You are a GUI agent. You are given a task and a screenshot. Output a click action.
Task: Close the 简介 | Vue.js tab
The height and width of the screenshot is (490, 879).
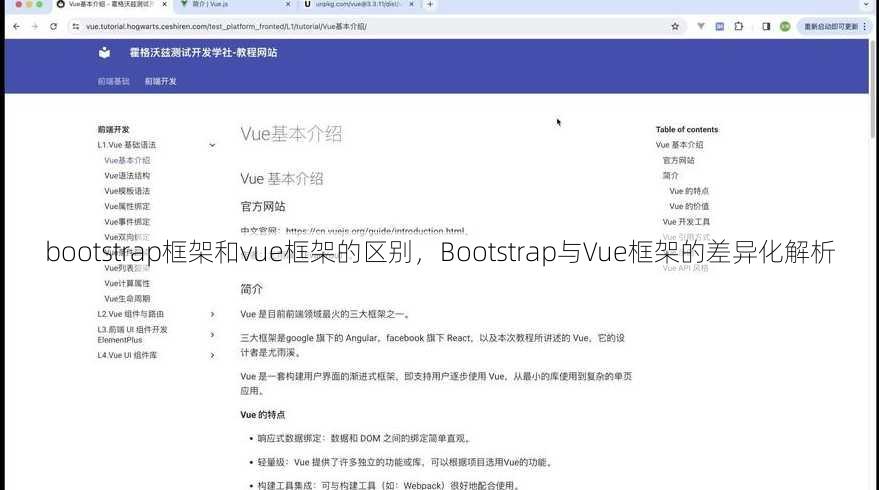pos(288,4)
